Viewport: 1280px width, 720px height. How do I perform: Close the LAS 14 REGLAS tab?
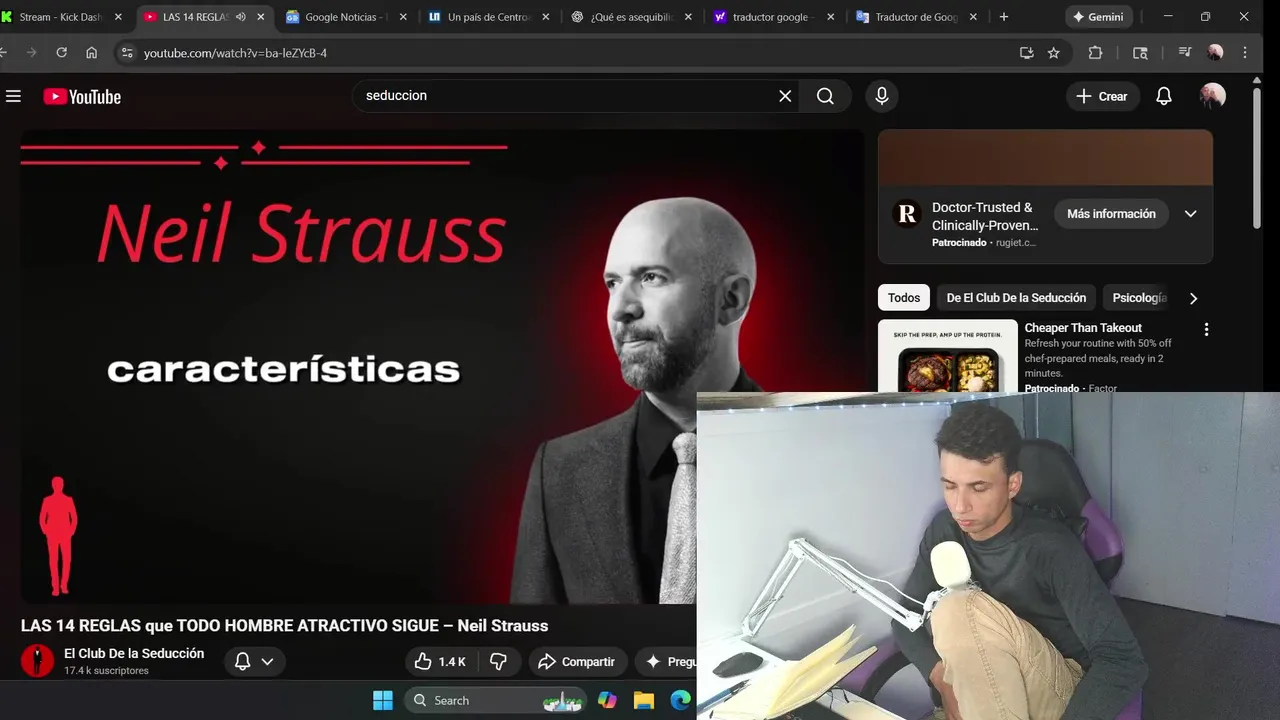click(x=261, y=17)
